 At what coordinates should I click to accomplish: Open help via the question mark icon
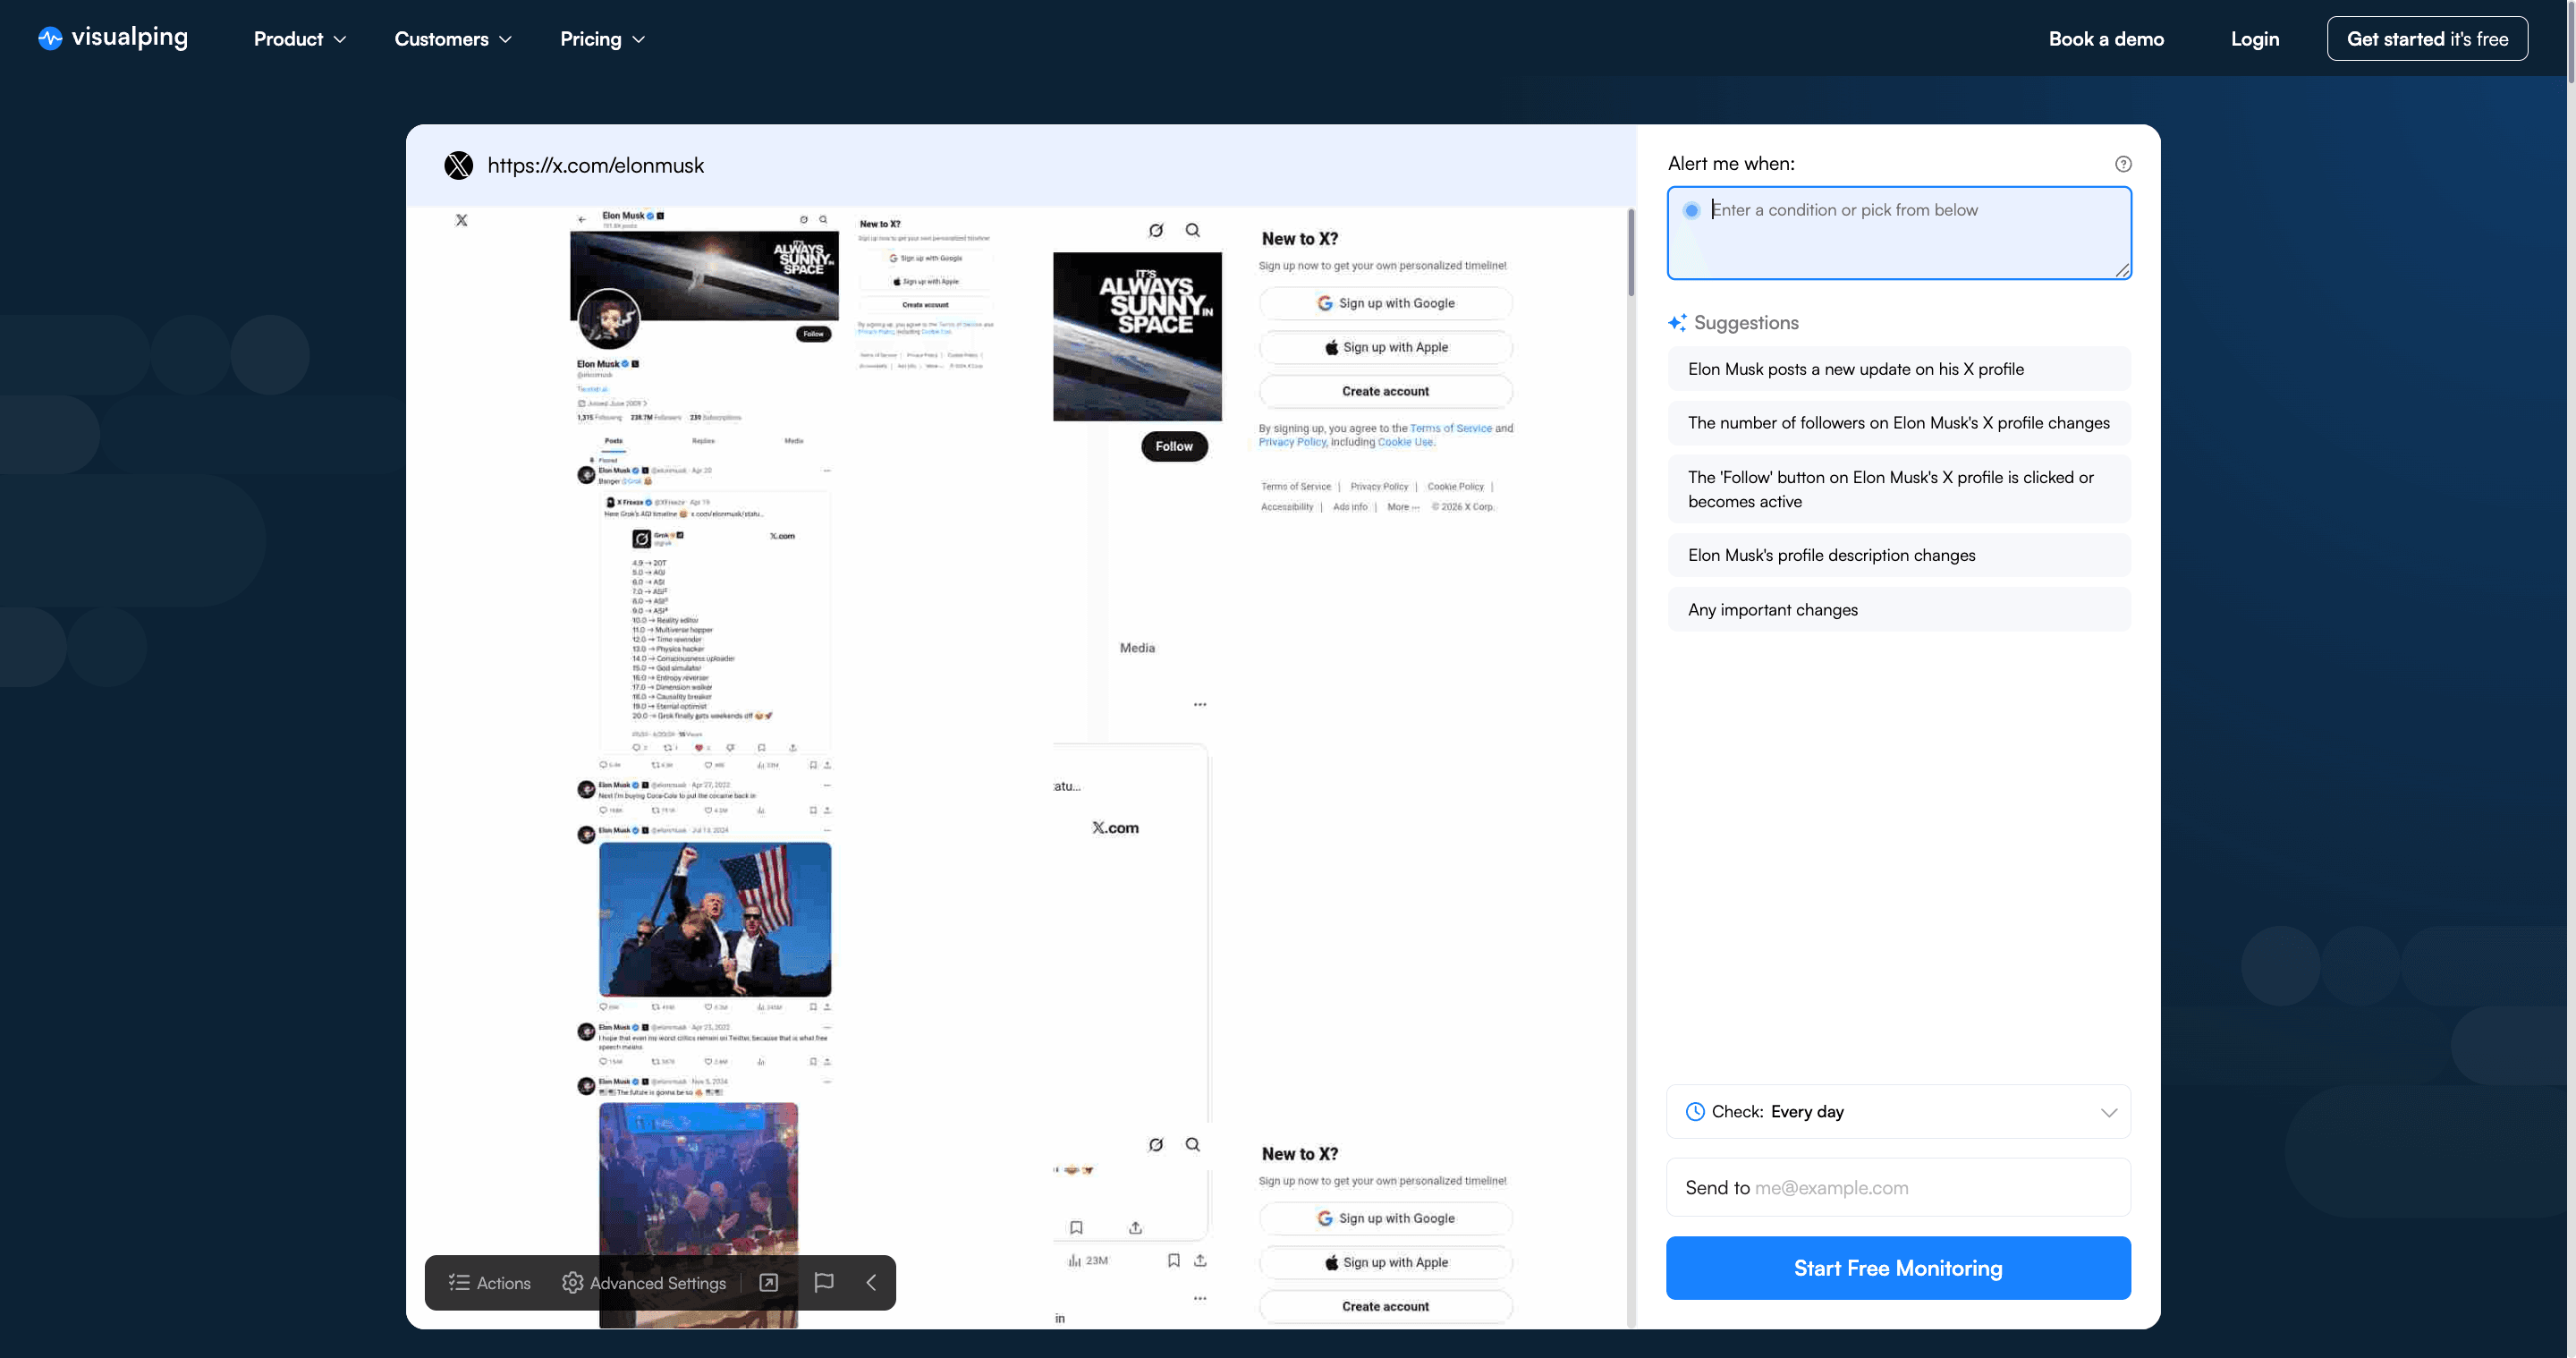click(x=2123, y=163)
